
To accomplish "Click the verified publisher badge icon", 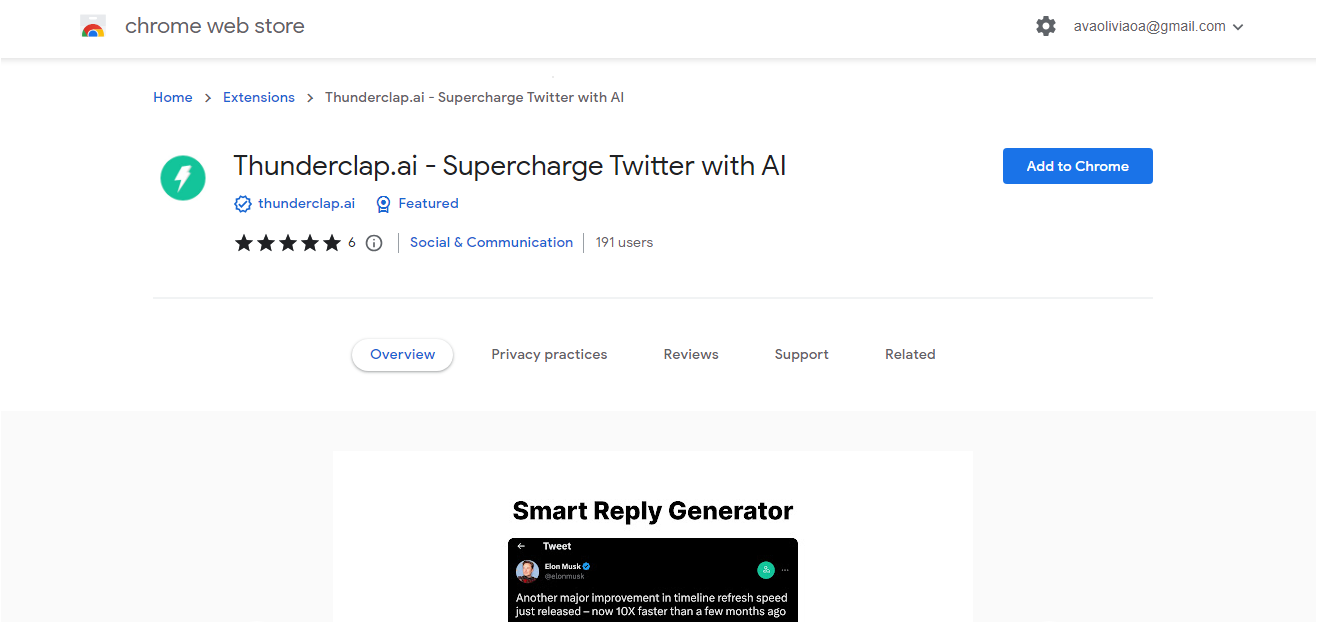I will 242,204.
